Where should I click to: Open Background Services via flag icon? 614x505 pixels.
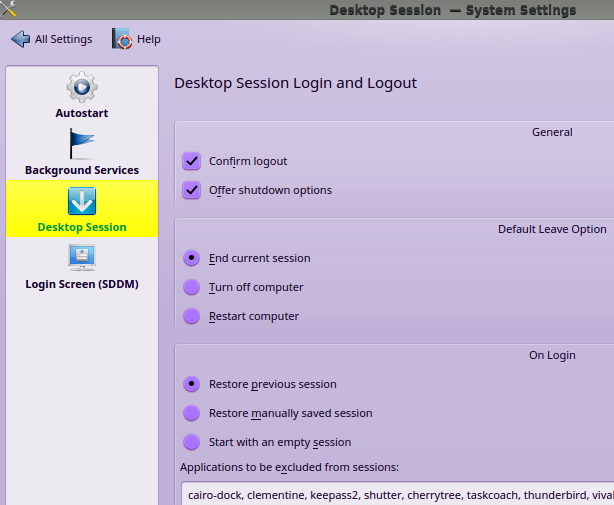pyautogui.click(x=81, y=144)
